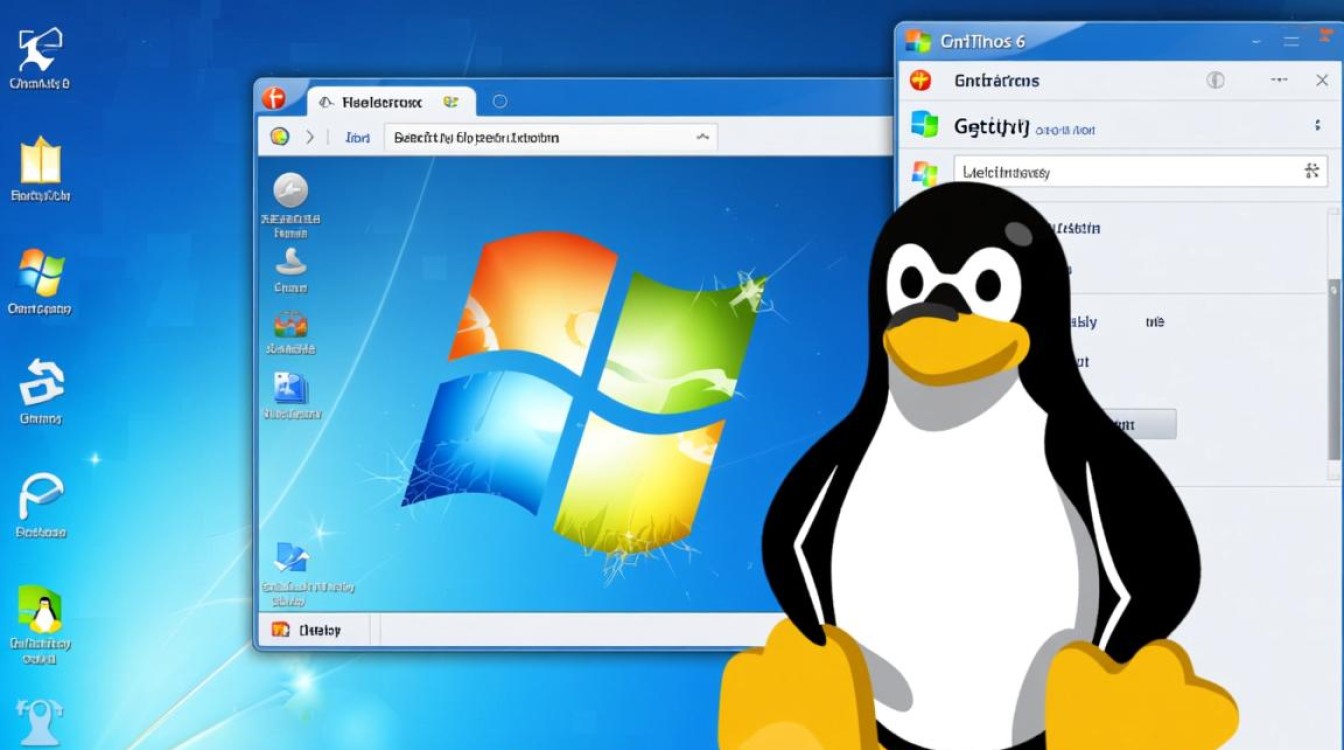Click the red shield icon beside Gntrátrens
Viewport: 1344px width, 750px height.
[x=918, y=80]
